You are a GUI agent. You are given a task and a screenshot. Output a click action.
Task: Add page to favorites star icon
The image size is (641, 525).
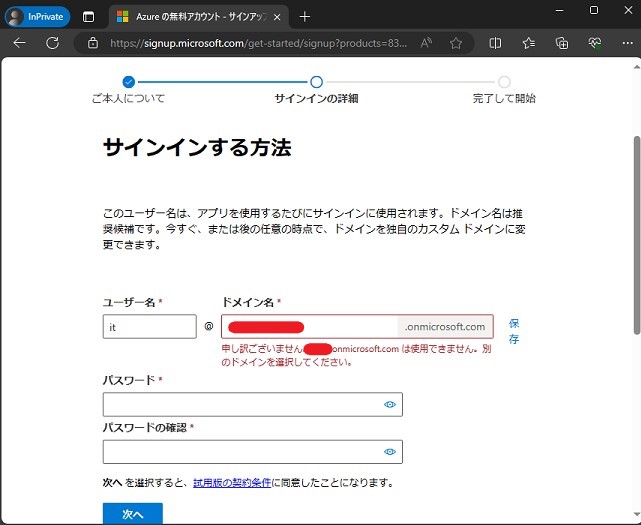456,43
